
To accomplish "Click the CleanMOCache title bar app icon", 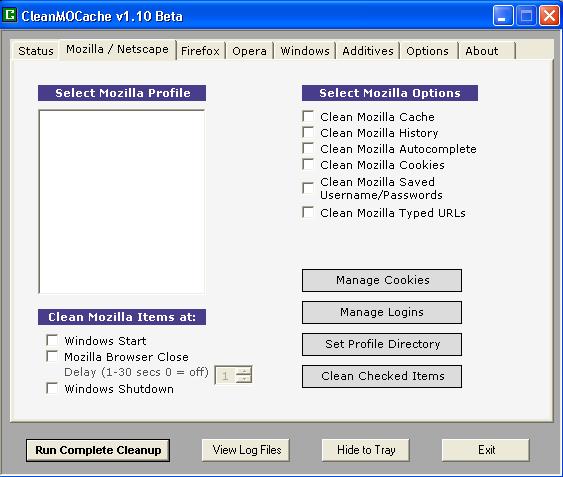I will tap(9, 15).
